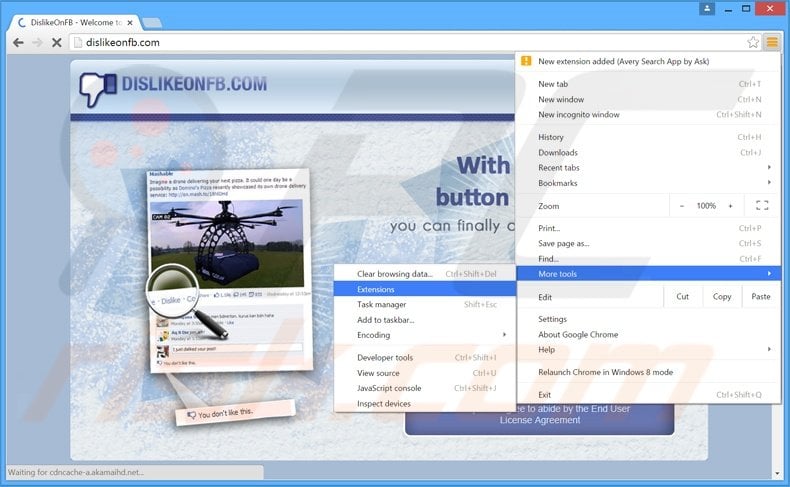Screen dimensions: 790x487
Task: Open Settings from the Chrome menu
Action: click(649, 319)
